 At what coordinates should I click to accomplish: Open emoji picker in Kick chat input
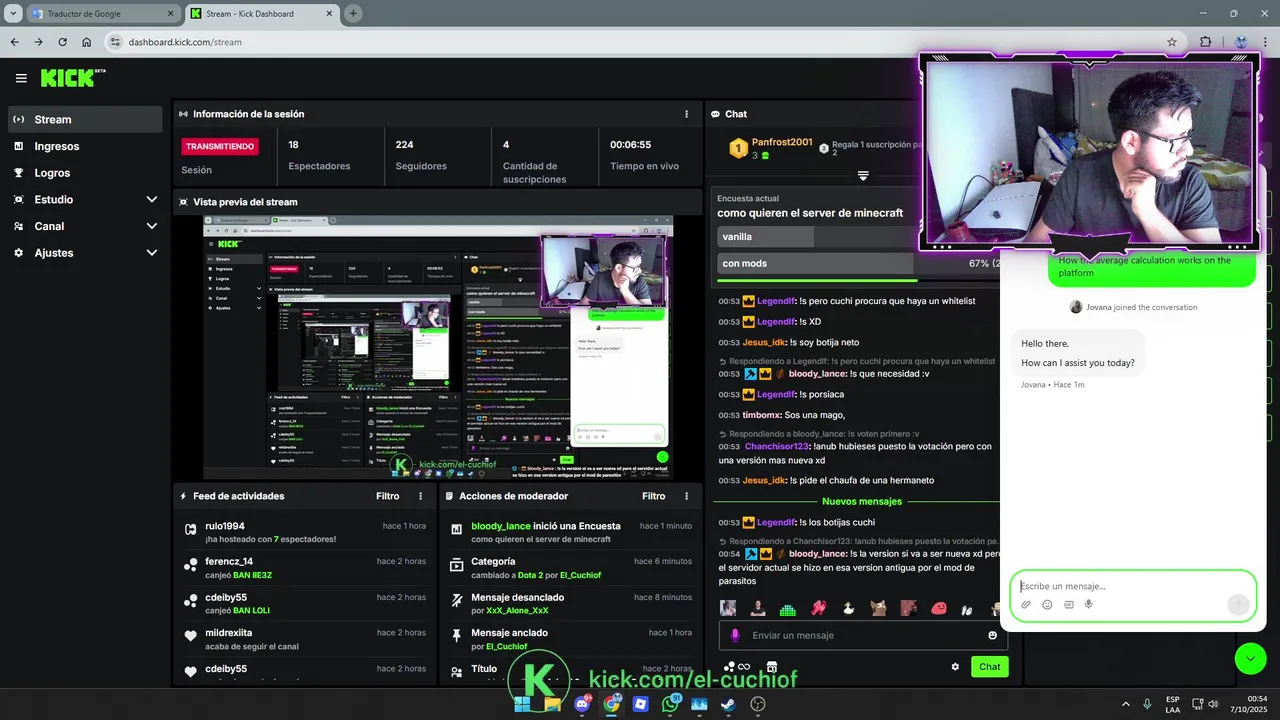[993, 635]
